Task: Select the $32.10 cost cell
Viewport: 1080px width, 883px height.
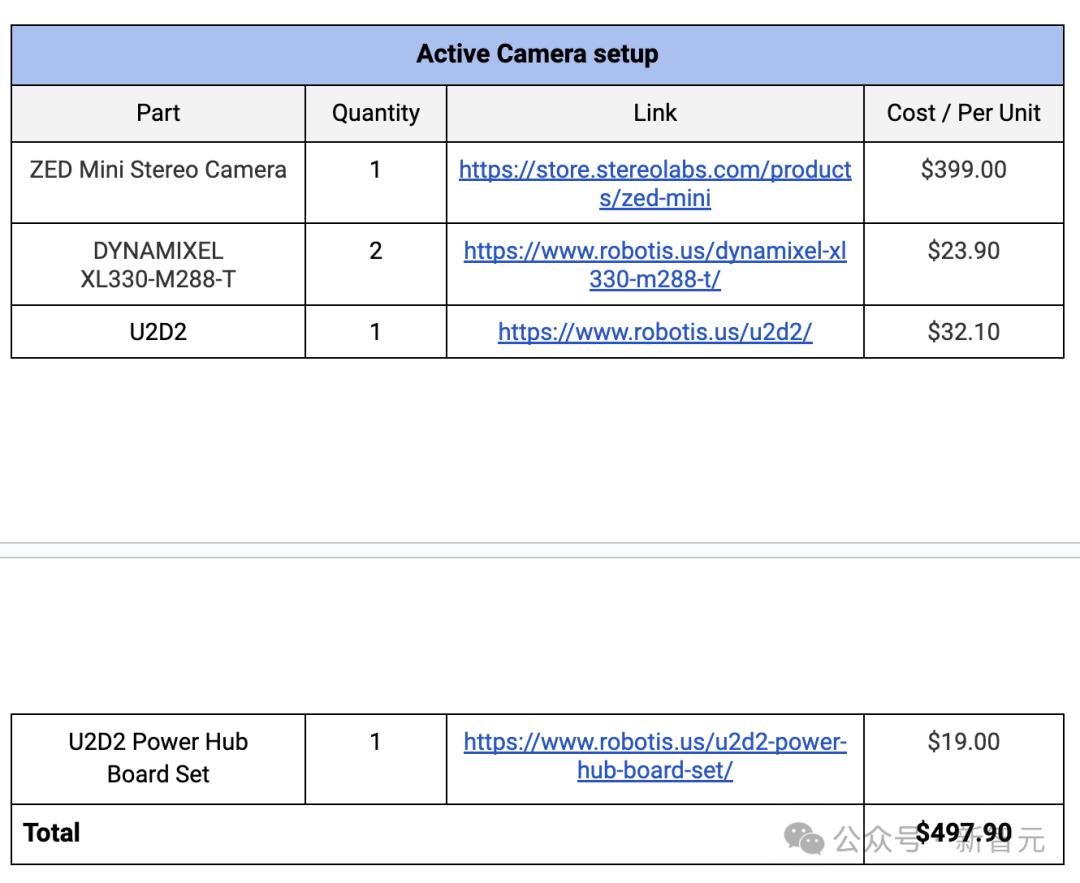Action: pos(964,332)
